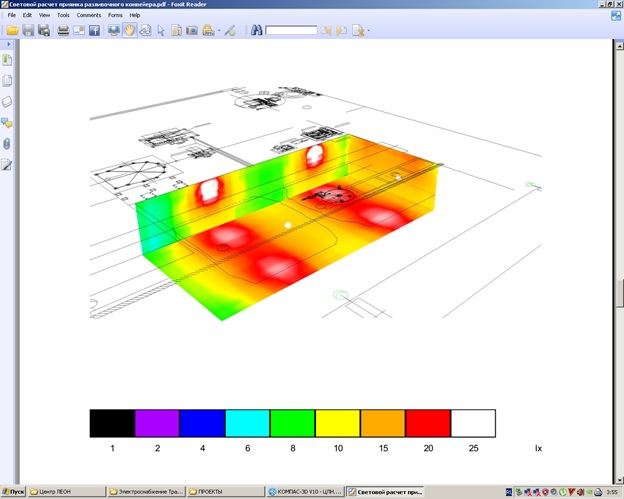Screen dimensions: 624x499
Task: Click the binoculars Find icon
Action: (x=257, y=30)
